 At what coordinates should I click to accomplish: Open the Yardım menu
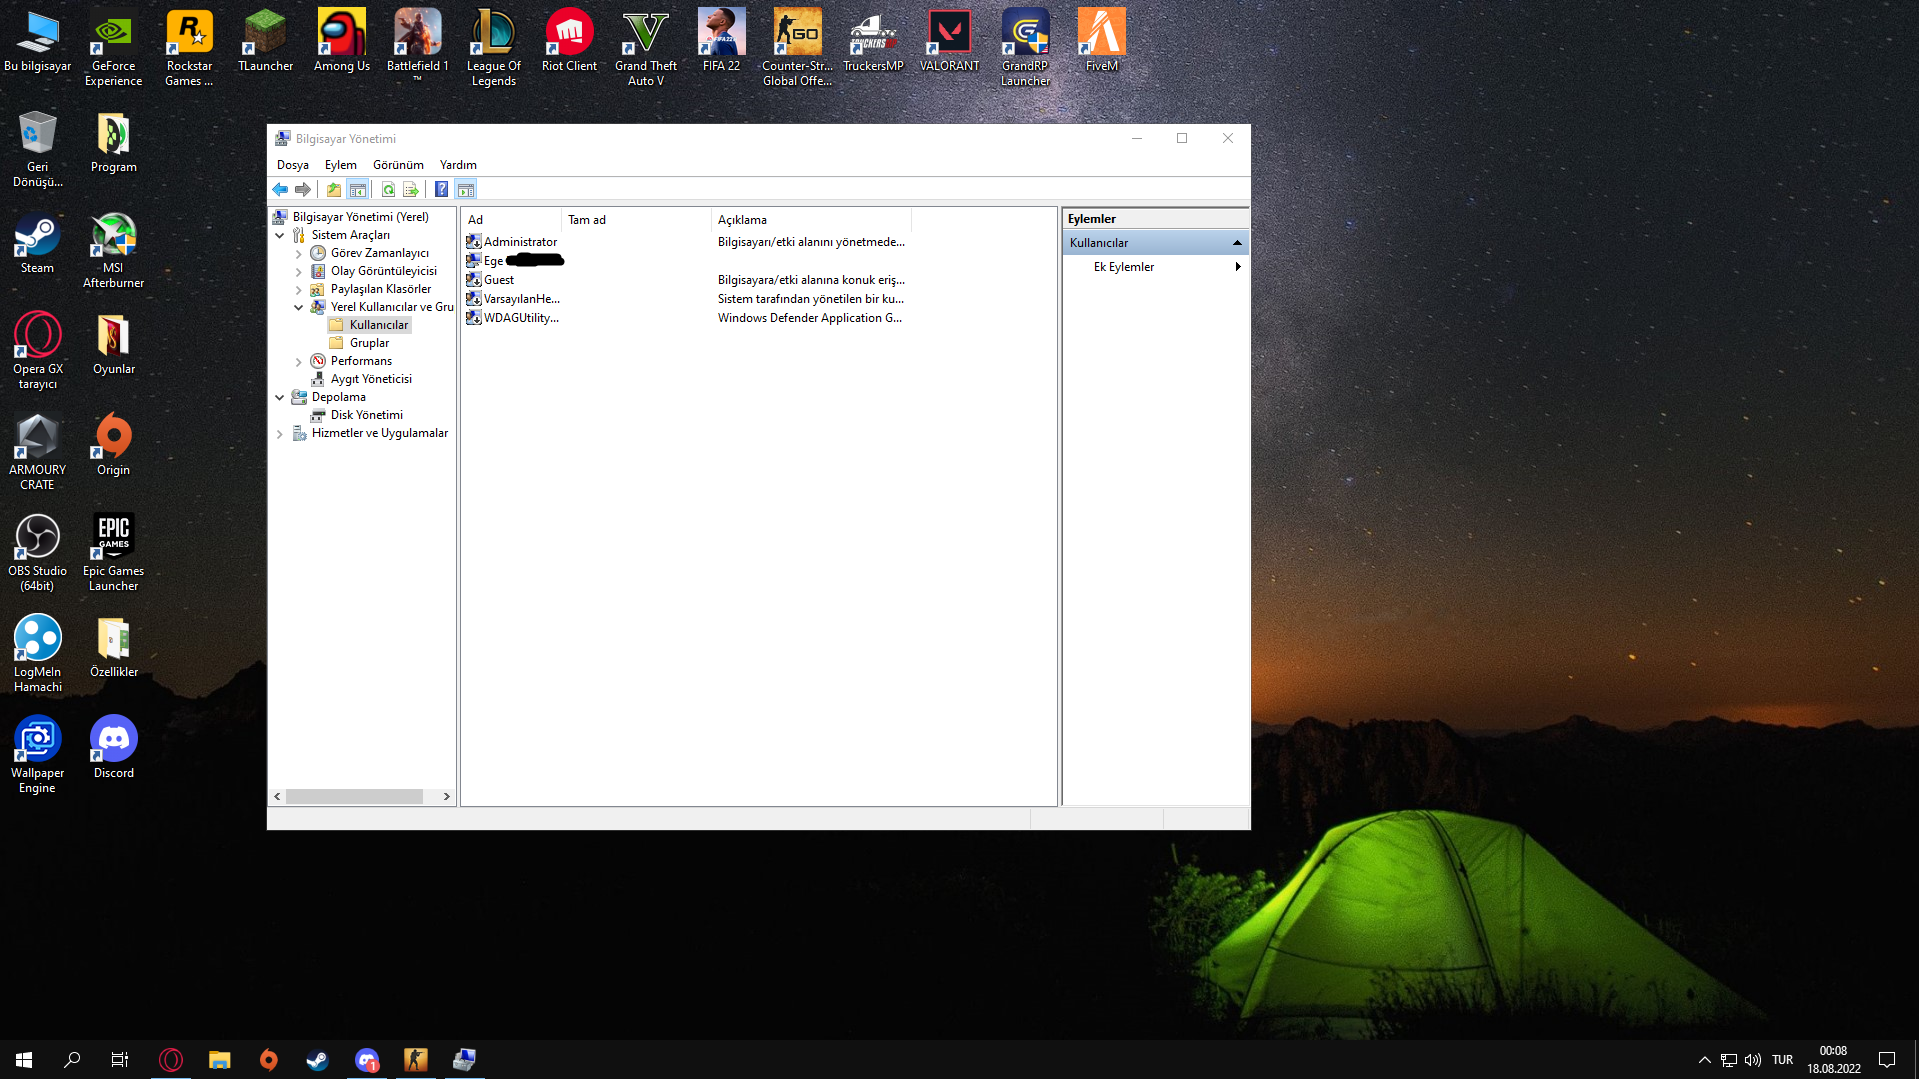tap(458, 165)
